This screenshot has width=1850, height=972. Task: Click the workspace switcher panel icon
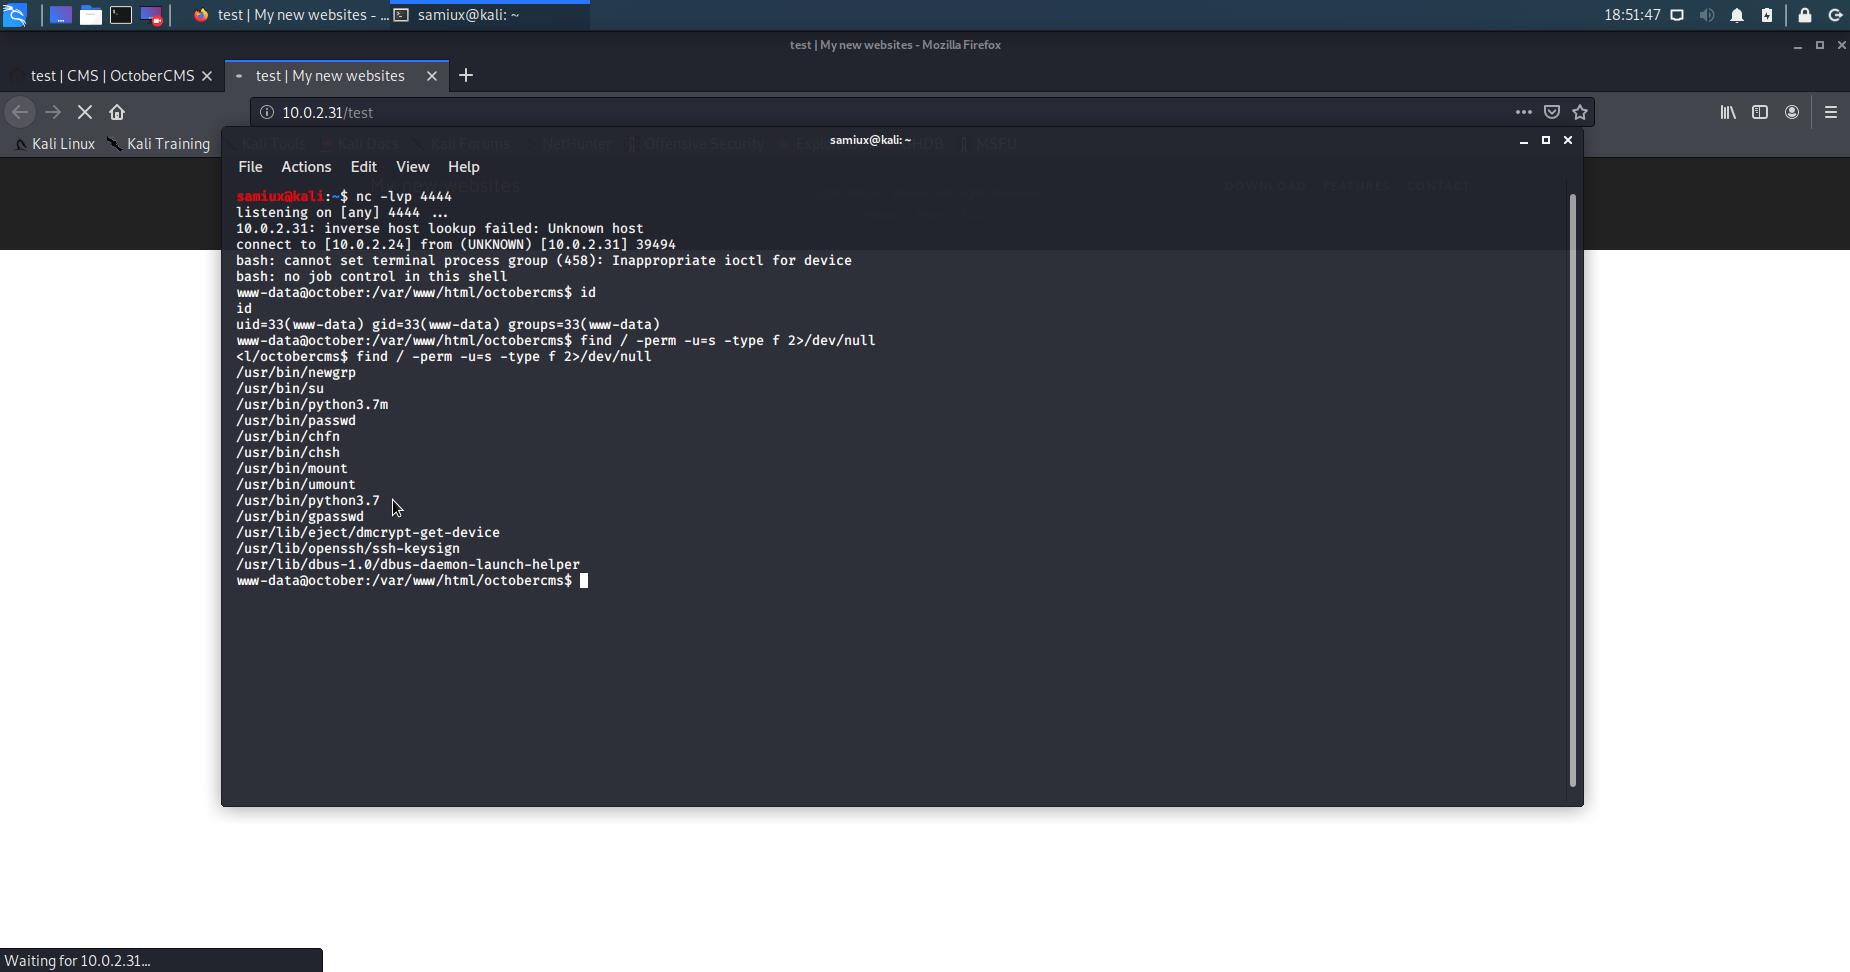[x=151, y=15]
